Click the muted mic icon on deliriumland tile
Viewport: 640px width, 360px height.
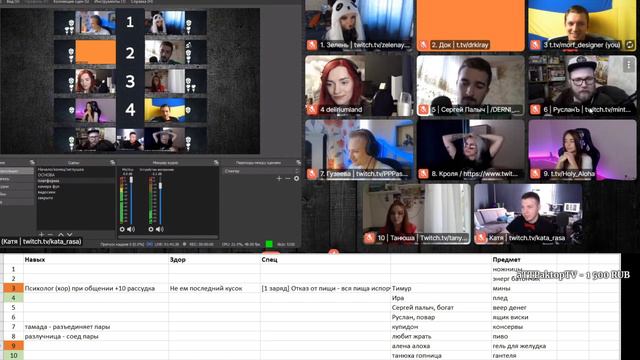[312, 109]
